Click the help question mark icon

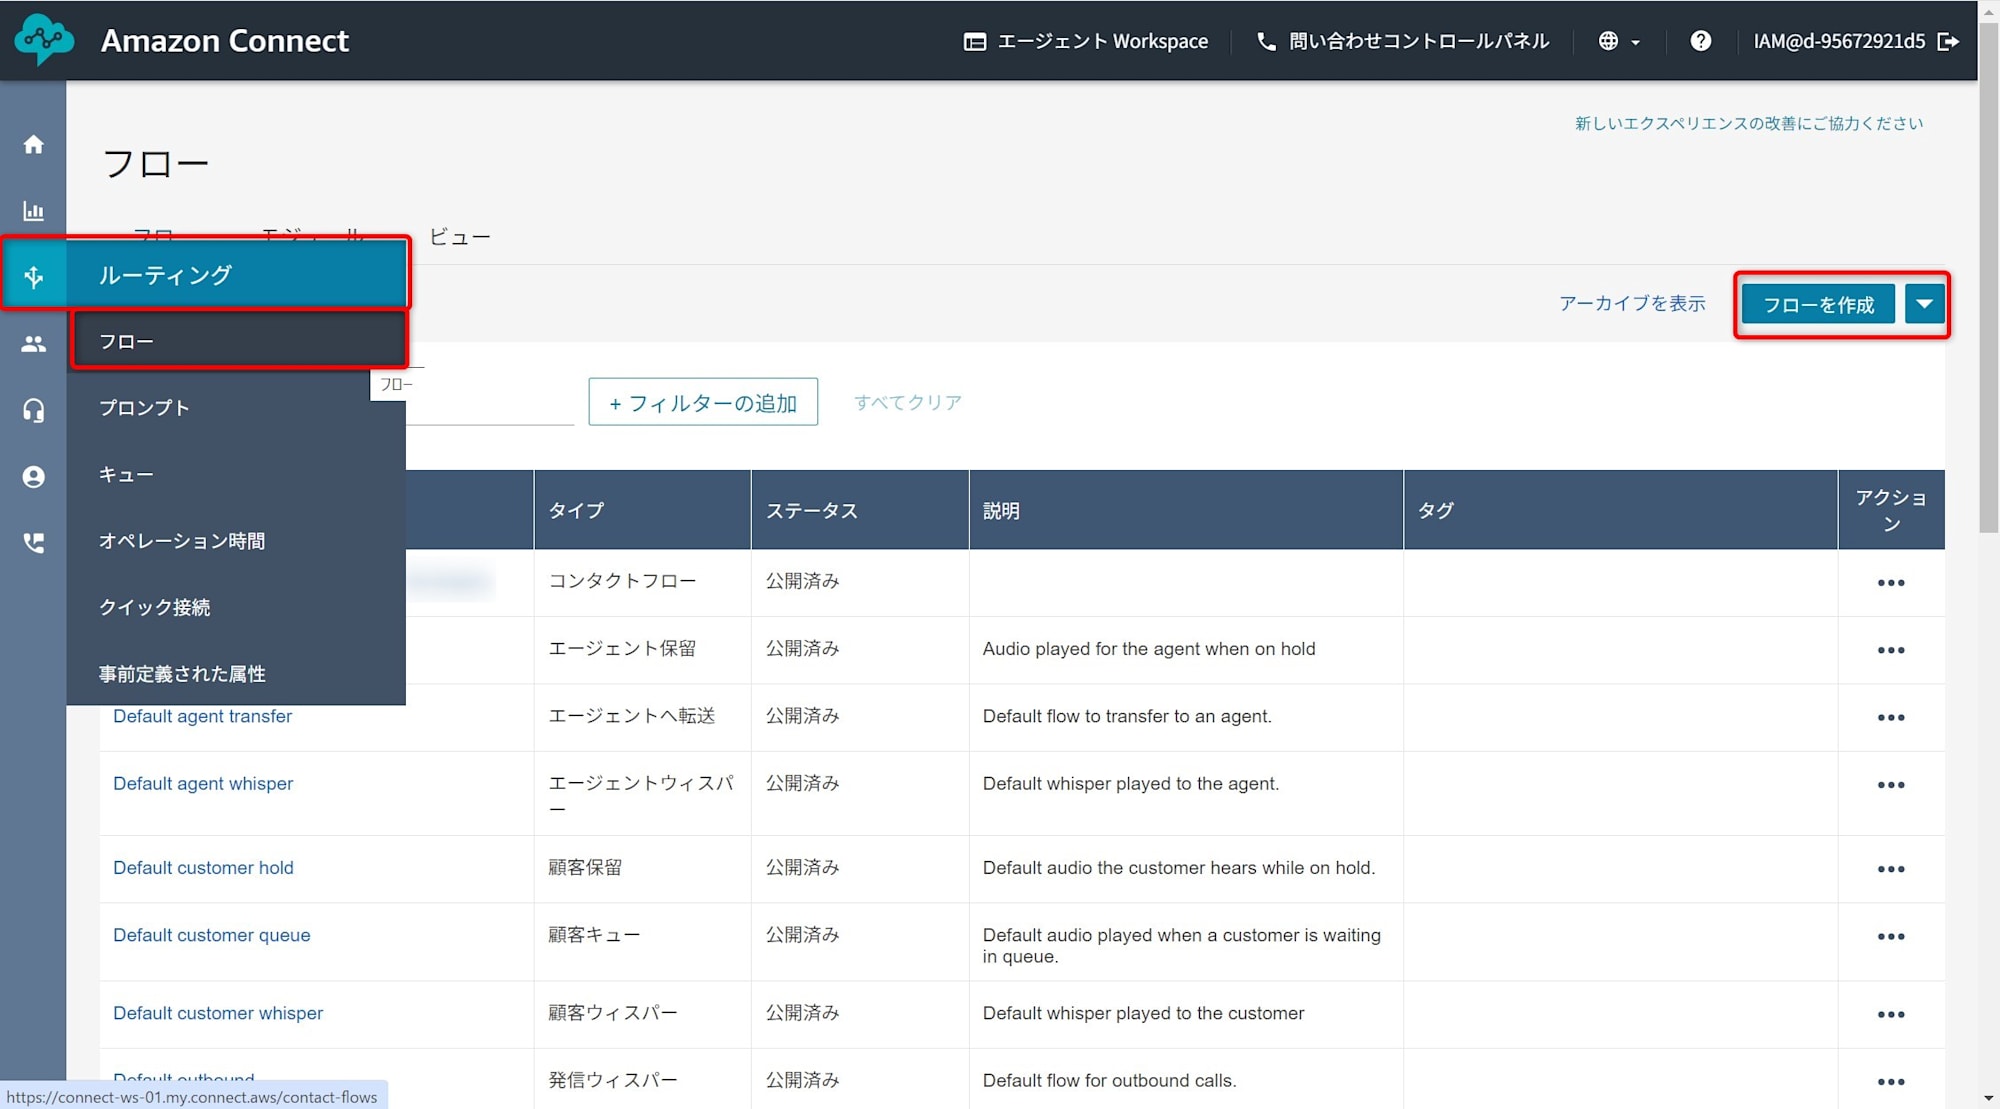coord(1700,41)
